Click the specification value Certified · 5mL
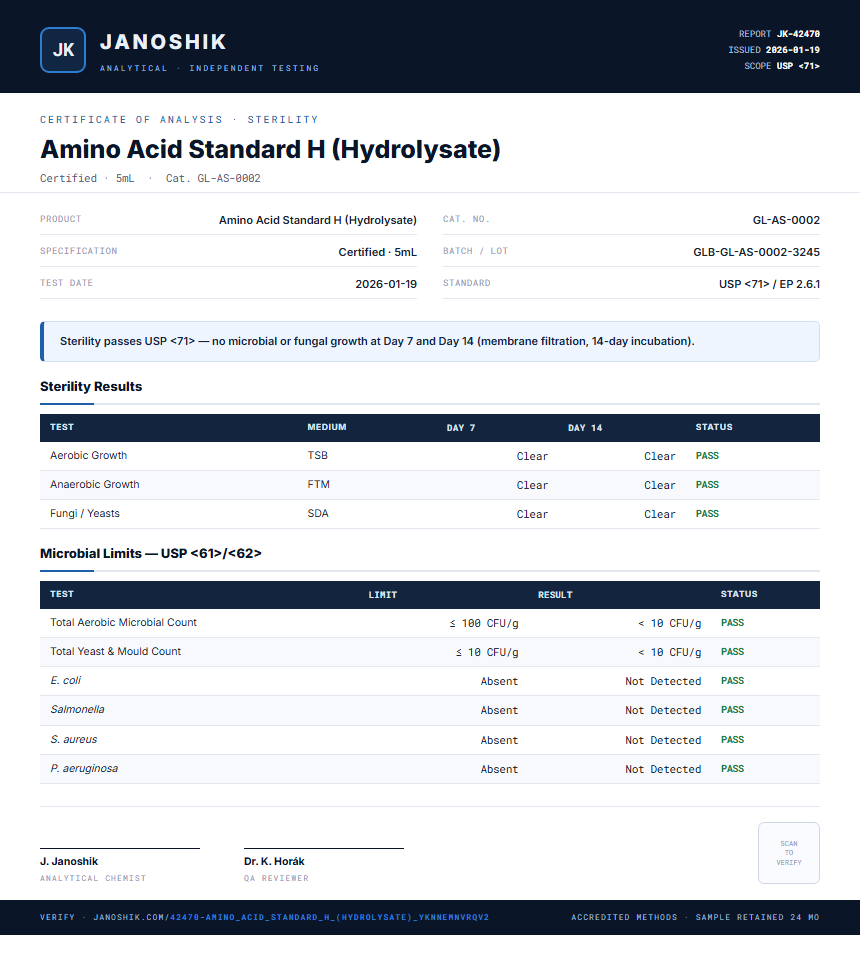The width and height of the screenshot is (860, 963). click(x=377, y=252)
